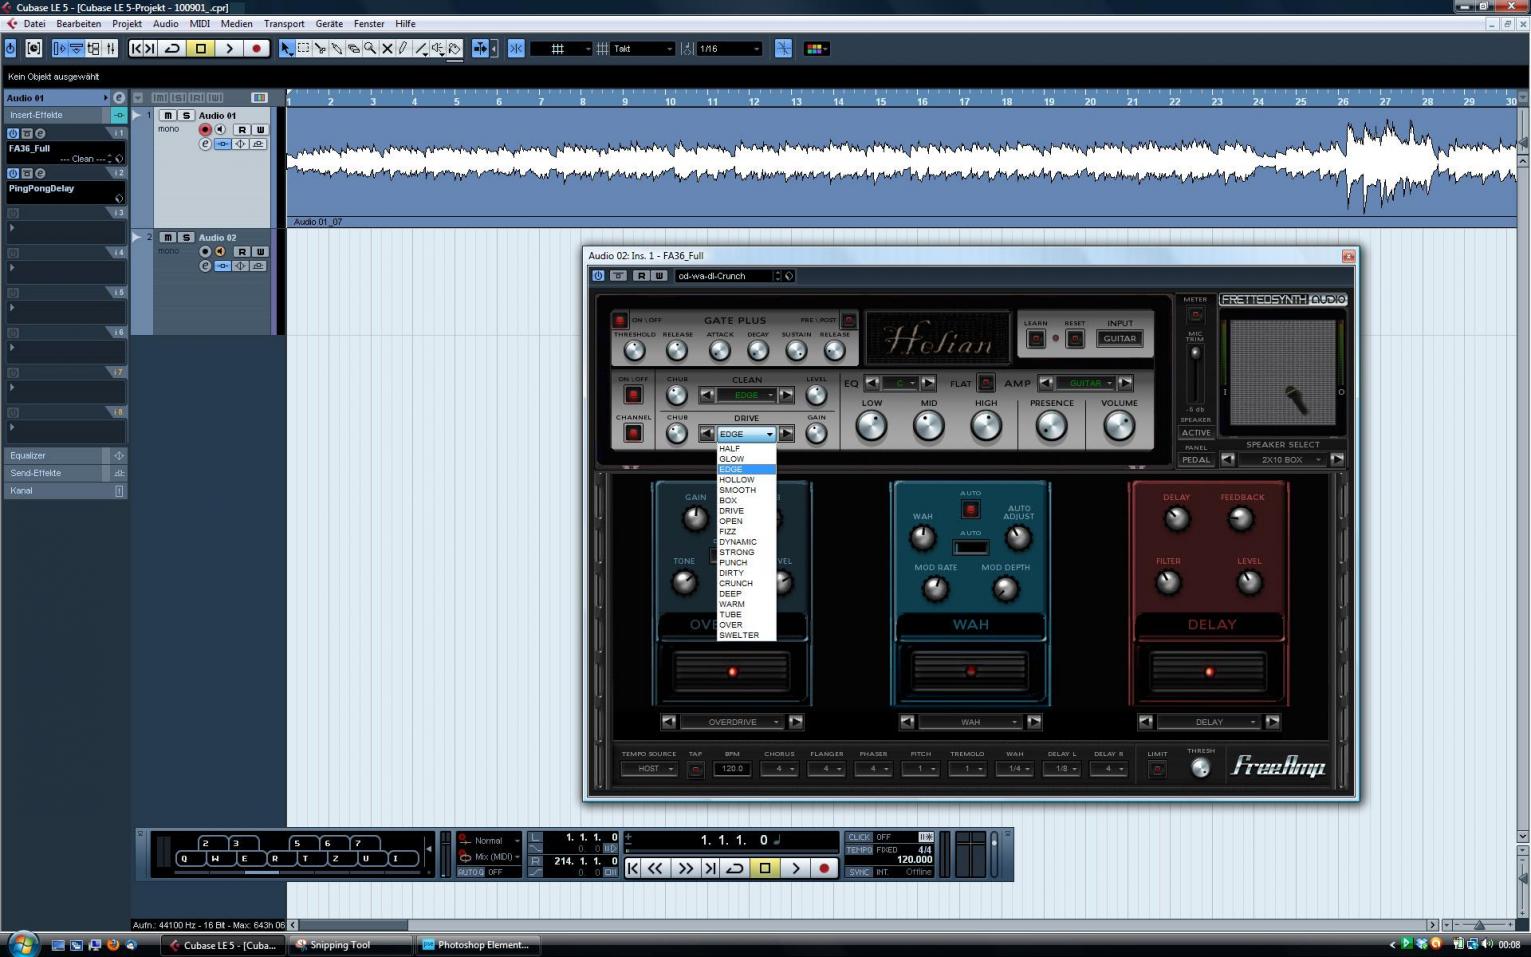1531x957 pixels.
Task: Select the Draw pencil tool
Action: pos(403,48)
